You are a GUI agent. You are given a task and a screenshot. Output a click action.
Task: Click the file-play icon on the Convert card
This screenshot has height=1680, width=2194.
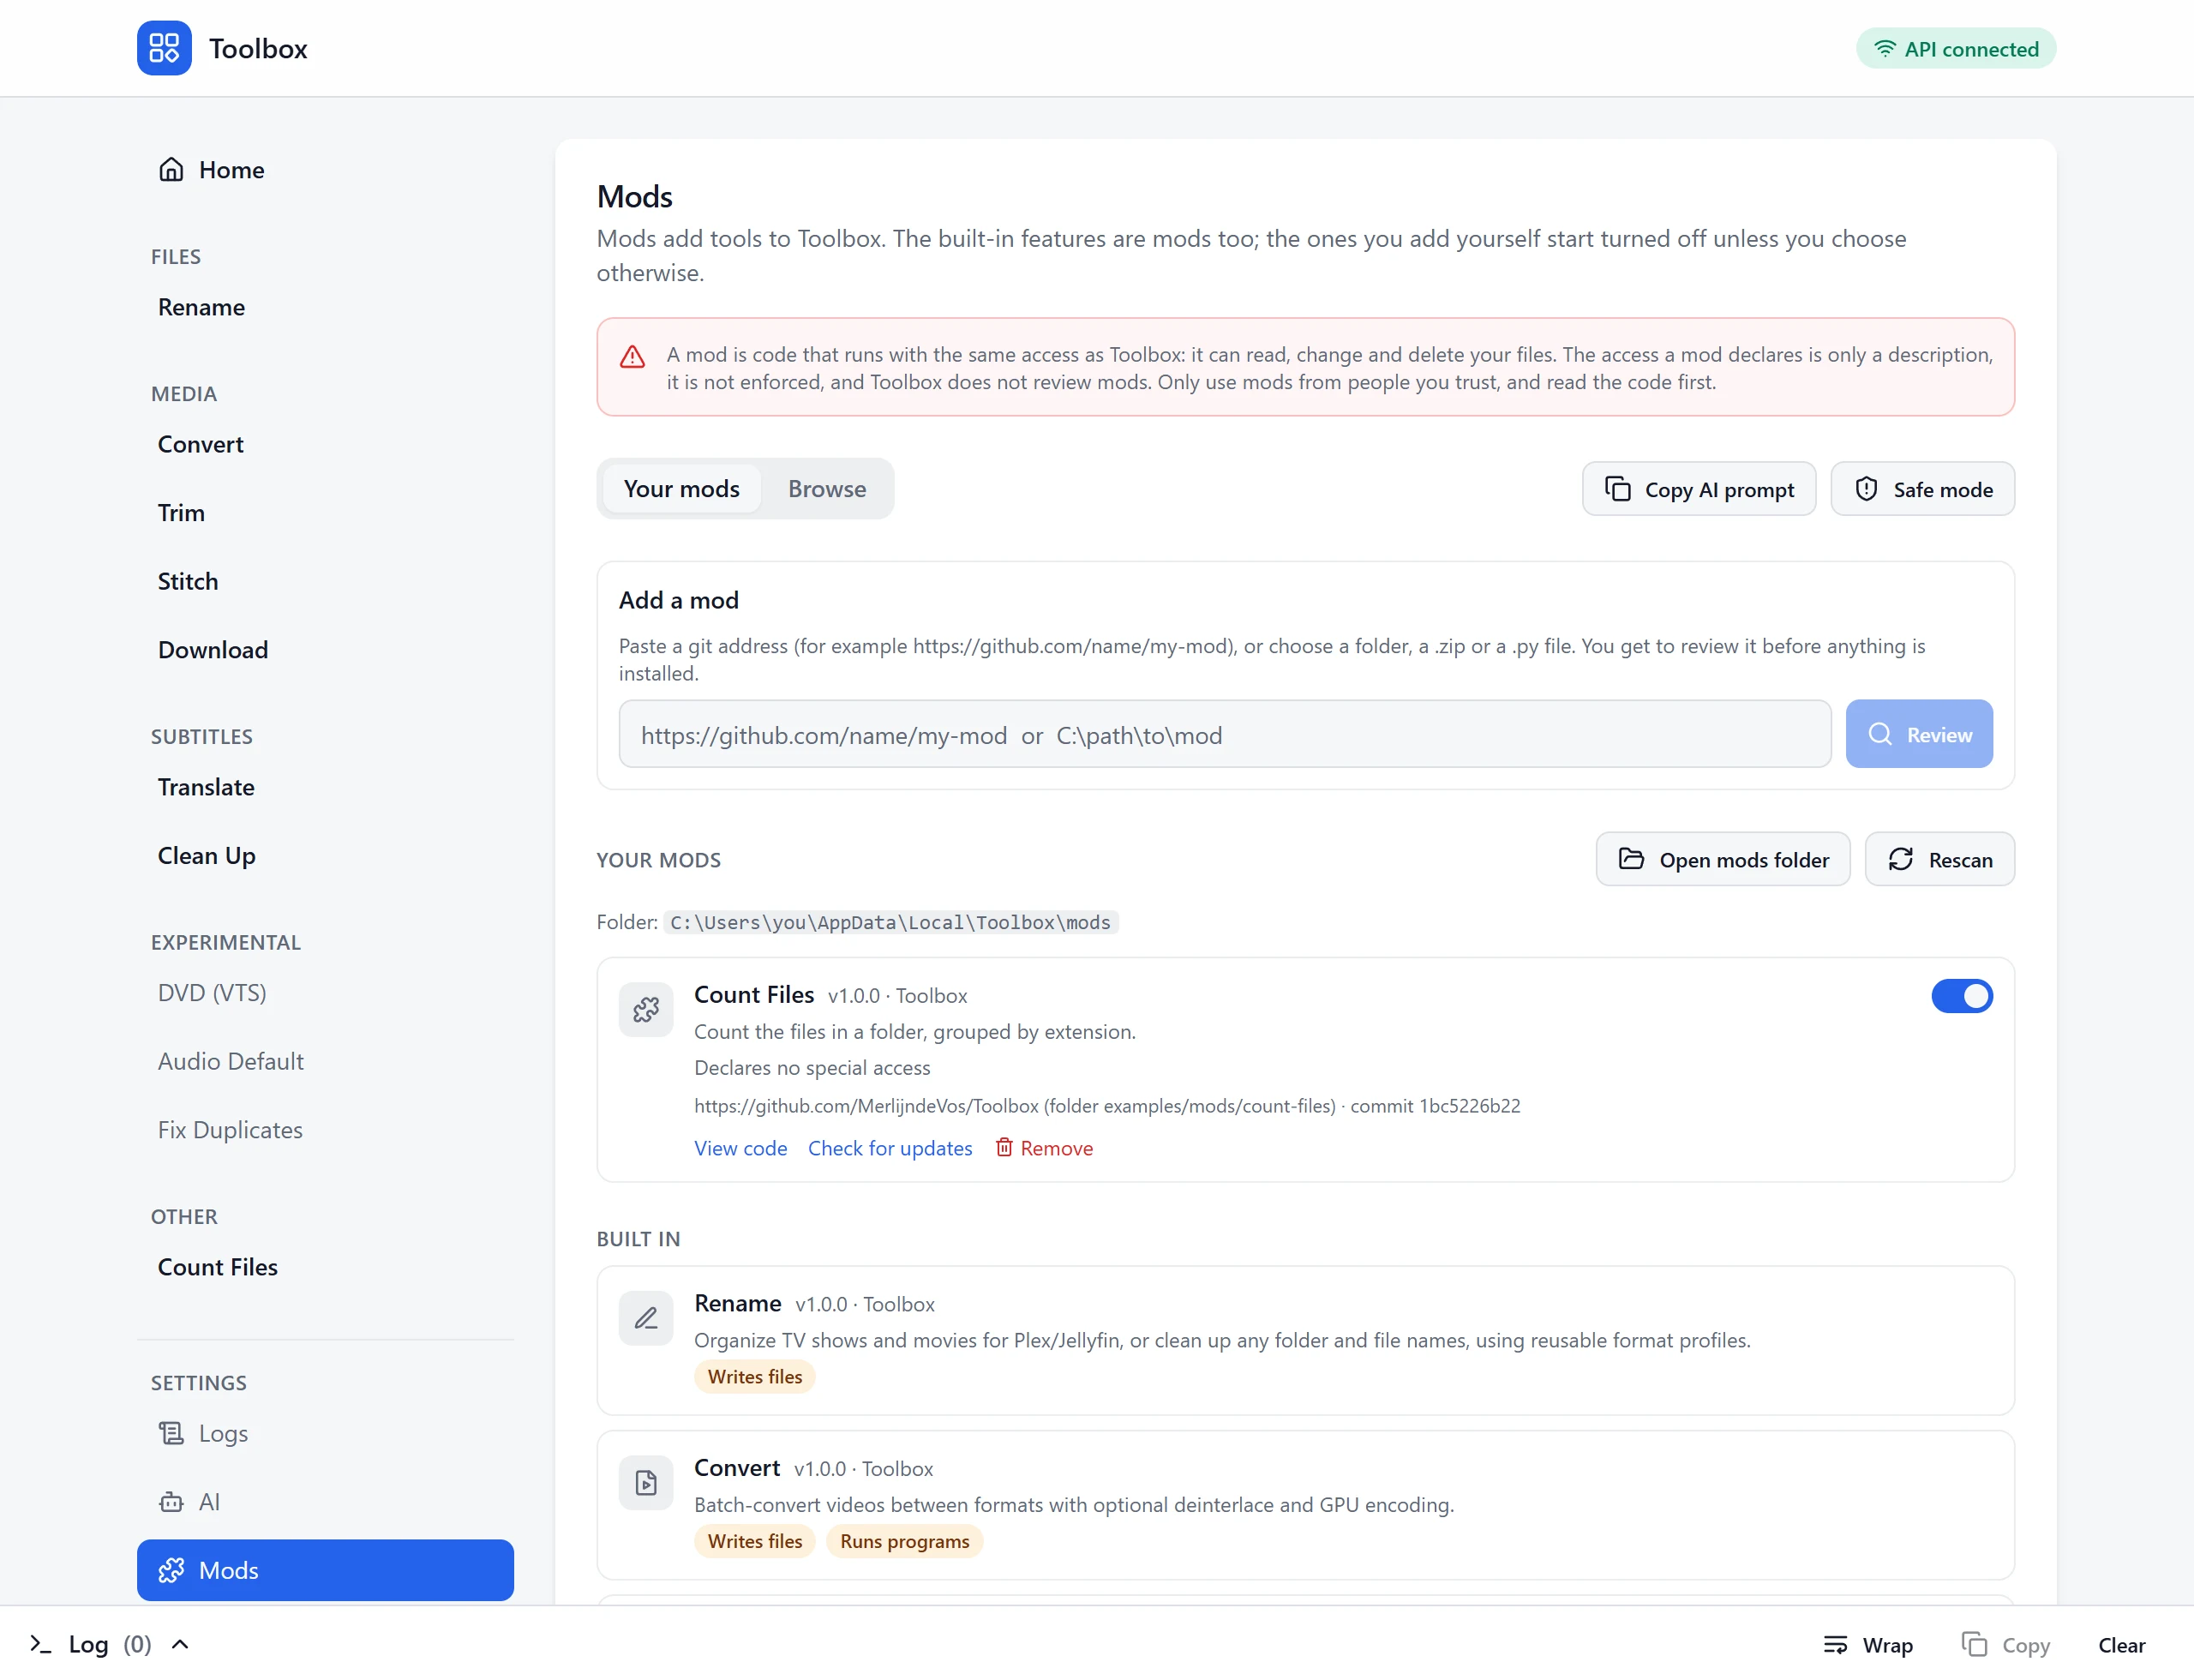(x=646, y=1483)
